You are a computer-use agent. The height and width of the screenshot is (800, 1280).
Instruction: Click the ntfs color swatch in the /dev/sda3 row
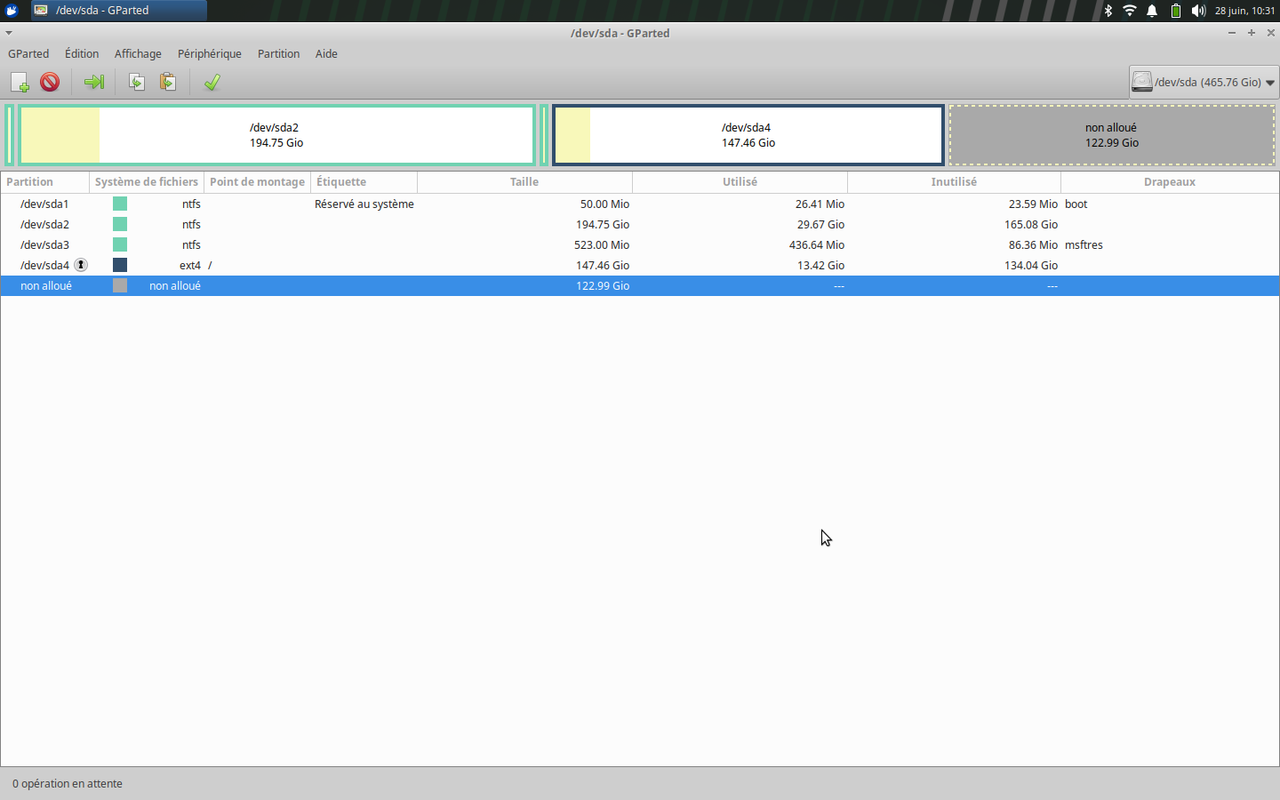[120, 245]
